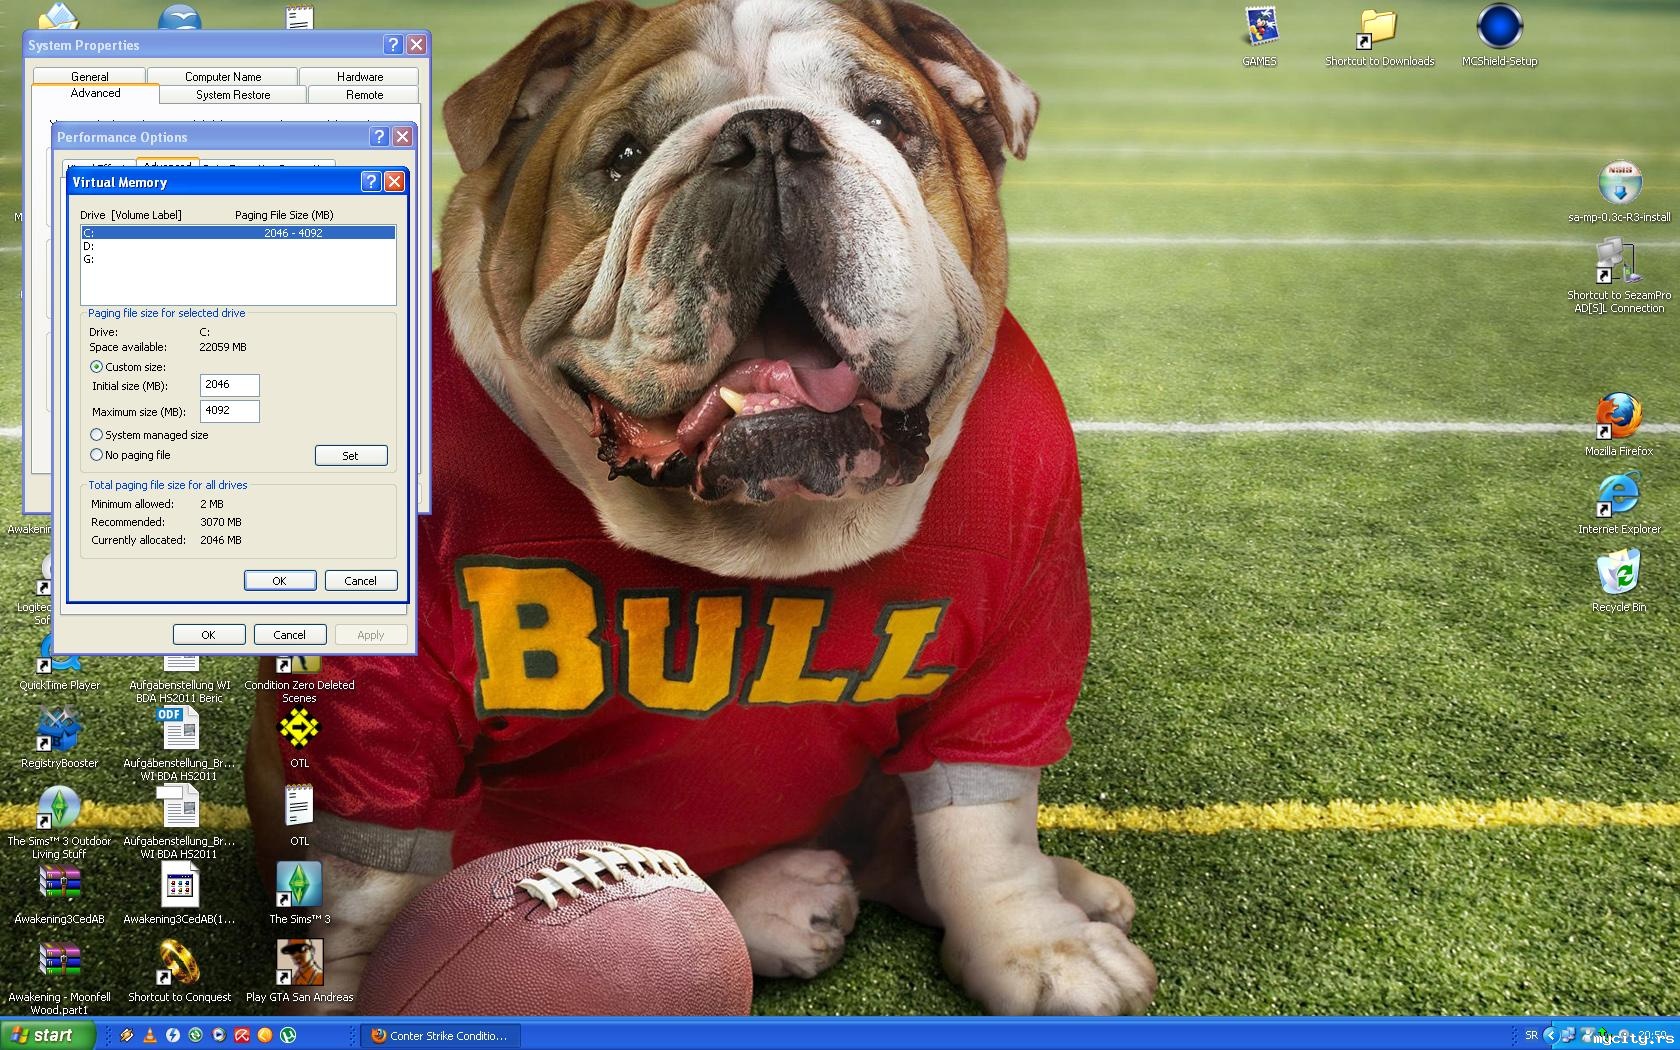Select the No paging file option
The width and height of the screenshot is (1680, 1050).
pyautogui.click(x=97, y=455)
